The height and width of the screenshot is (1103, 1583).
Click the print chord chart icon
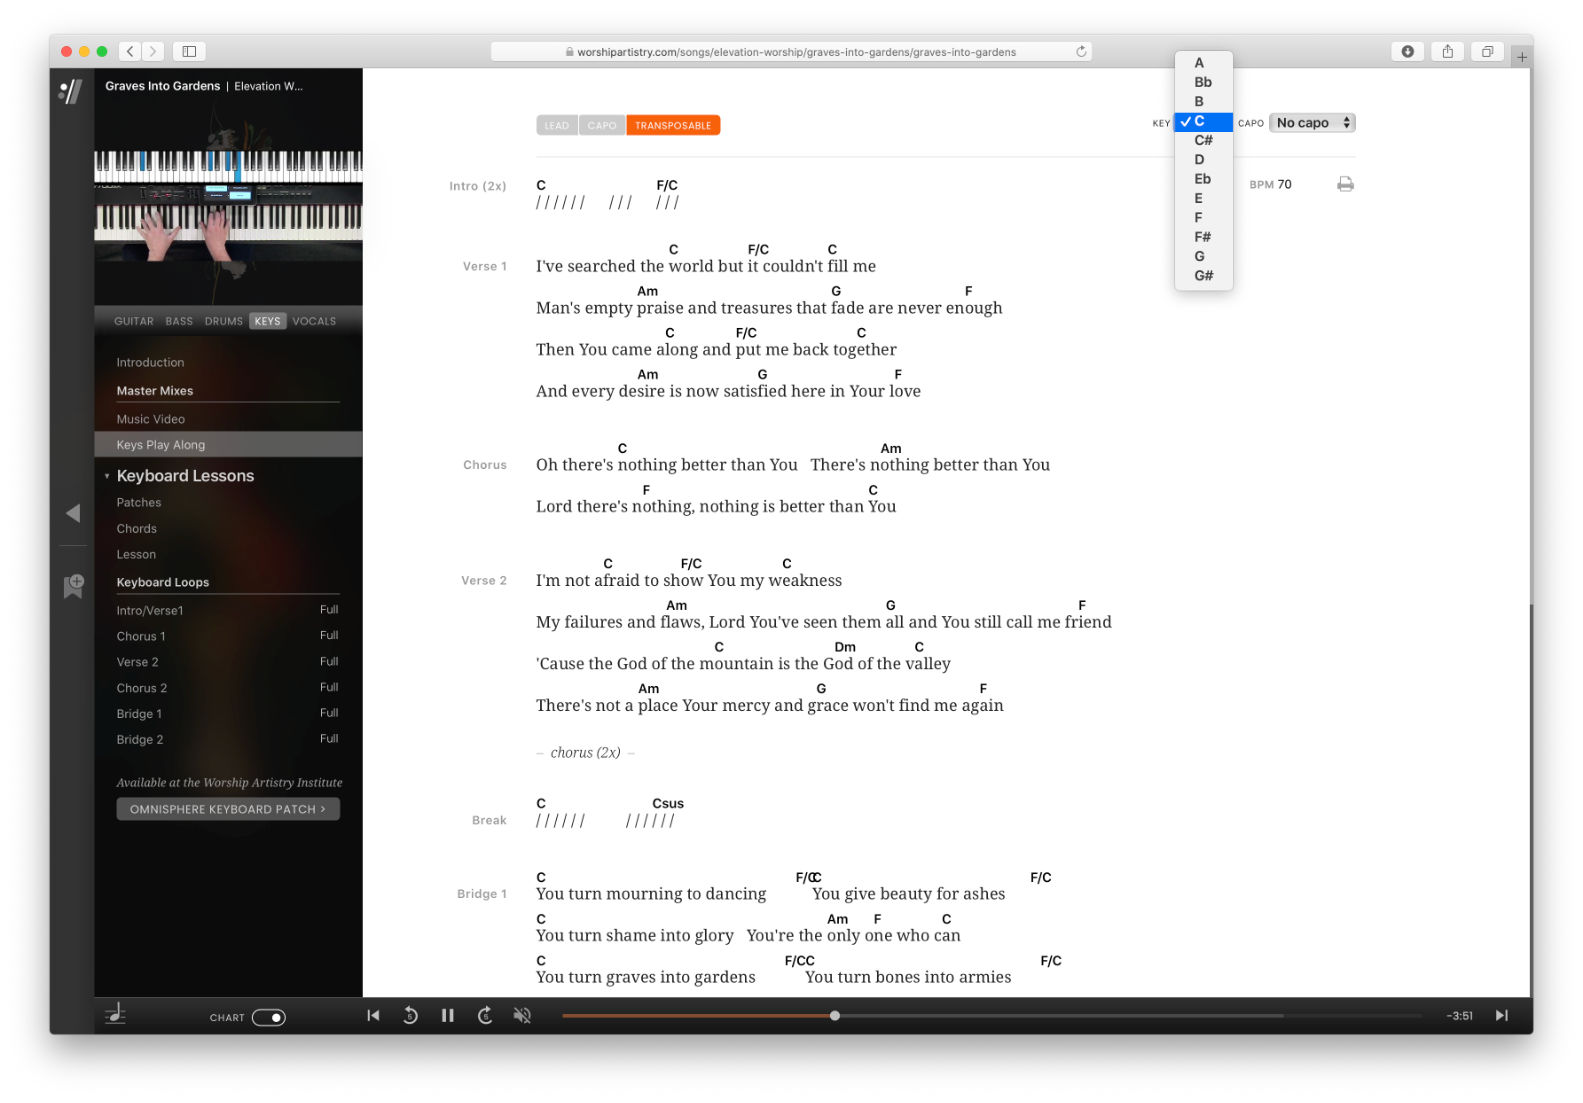tap(1345, 184)
